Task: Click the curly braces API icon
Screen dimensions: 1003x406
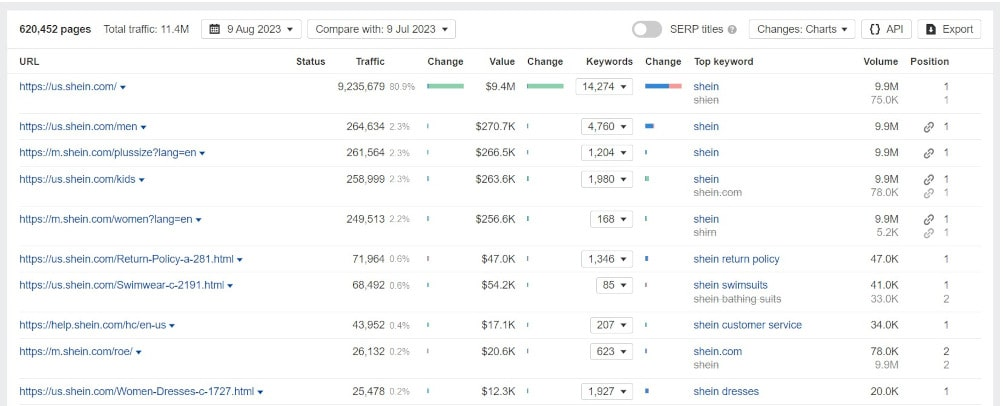Action: pos(874,29)
